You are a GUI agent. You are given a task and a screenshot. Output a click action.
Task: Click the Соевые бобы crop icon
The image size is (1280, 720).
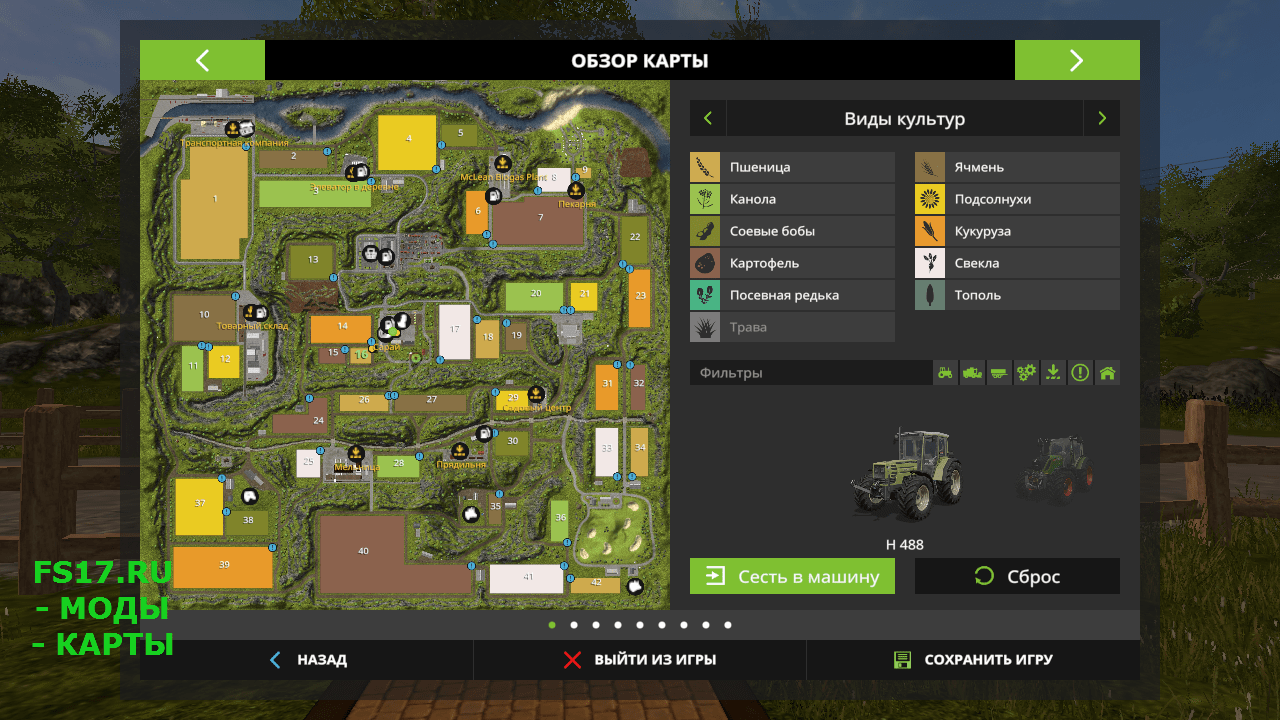coord(705,231)
